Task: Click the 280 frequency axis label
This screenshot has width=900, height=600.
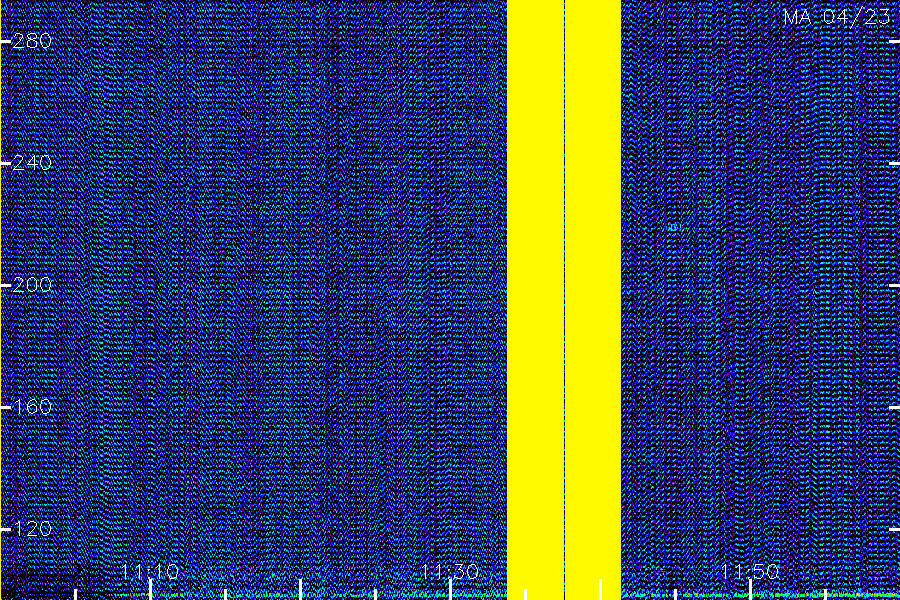Action: point(32,41)
